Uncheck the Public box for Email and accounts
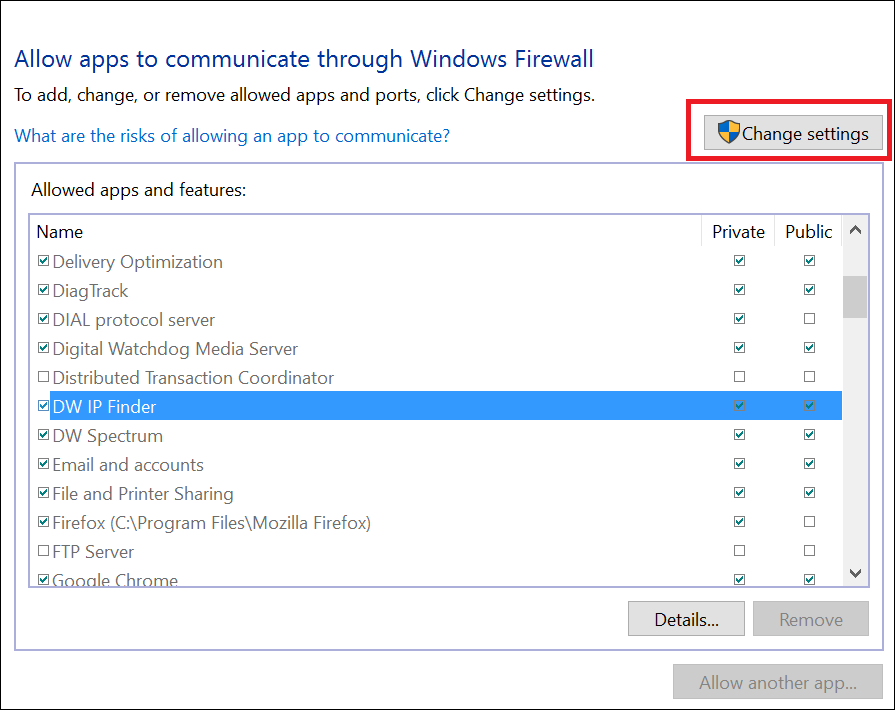 tap(809, 463)
